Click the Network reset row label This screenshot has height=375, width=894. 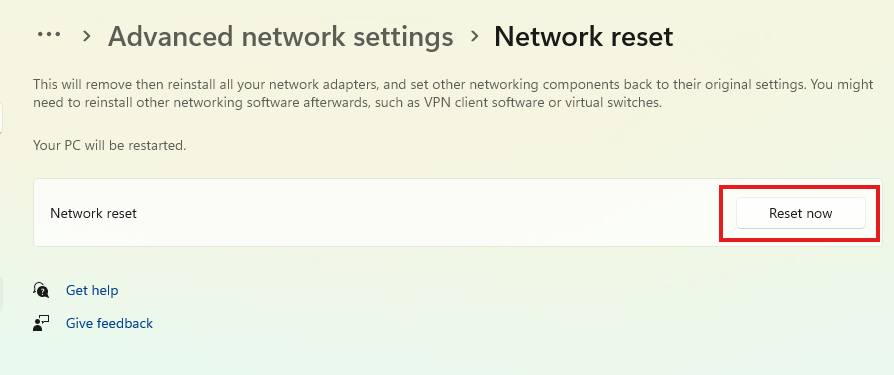94,213
